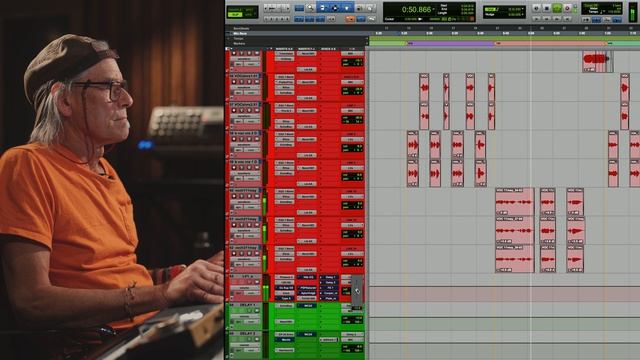Click the Markers ruler label
Viewport: 640px width, 360px height.
(240, 44)
